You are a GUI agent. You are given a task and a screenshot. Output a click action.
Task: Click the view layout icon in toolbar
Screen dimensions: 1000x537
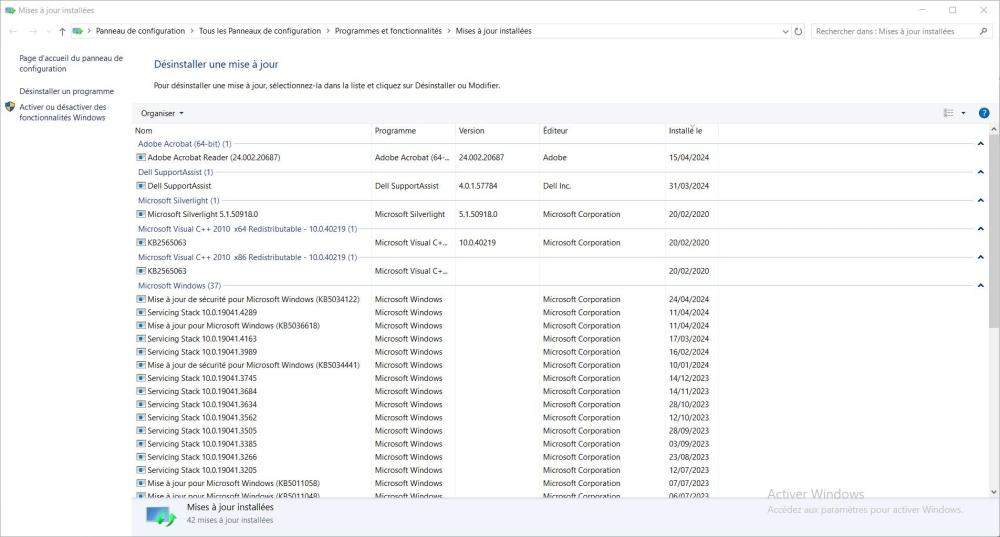coord(948,113)
